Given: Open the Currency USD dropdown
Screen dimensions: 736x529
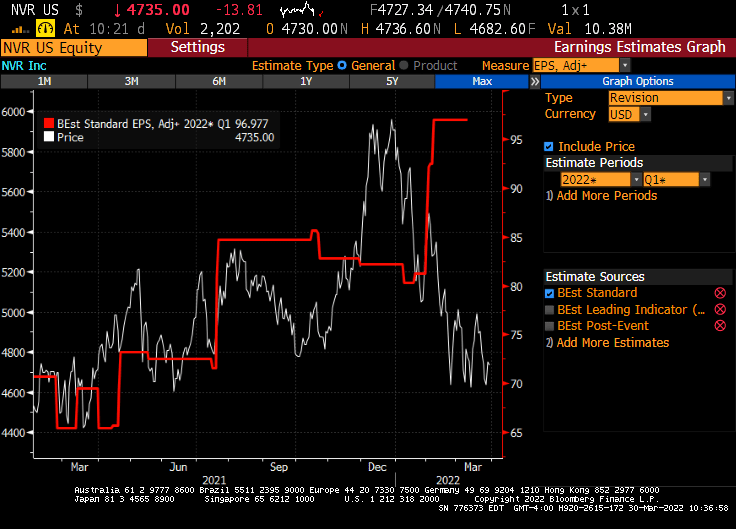Looking at the screenshot, I should tap(629, 115).
